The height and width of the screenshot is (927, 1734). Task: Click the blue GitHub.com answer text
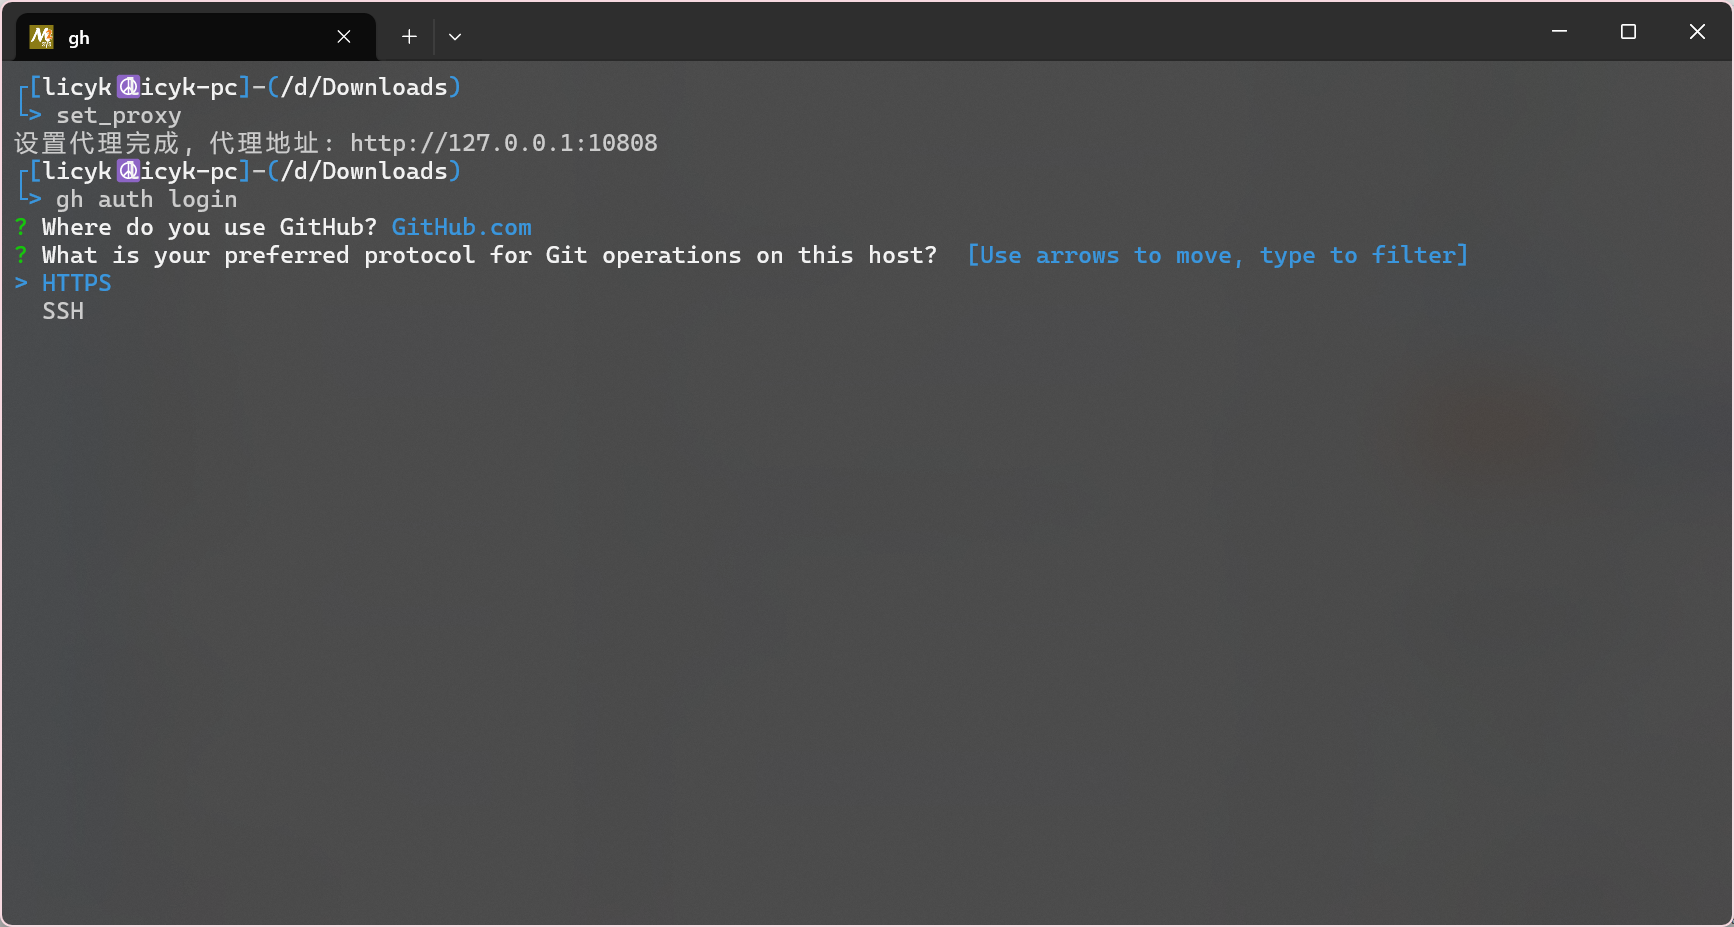coord(461,227)
